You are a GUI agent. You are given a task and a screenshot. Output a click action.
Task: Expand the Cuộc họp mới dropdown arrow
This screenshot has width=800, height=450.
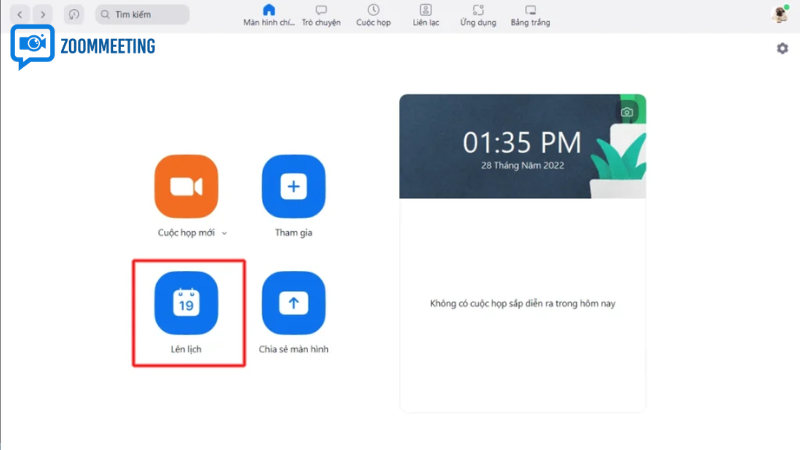(x=224, y=233)
